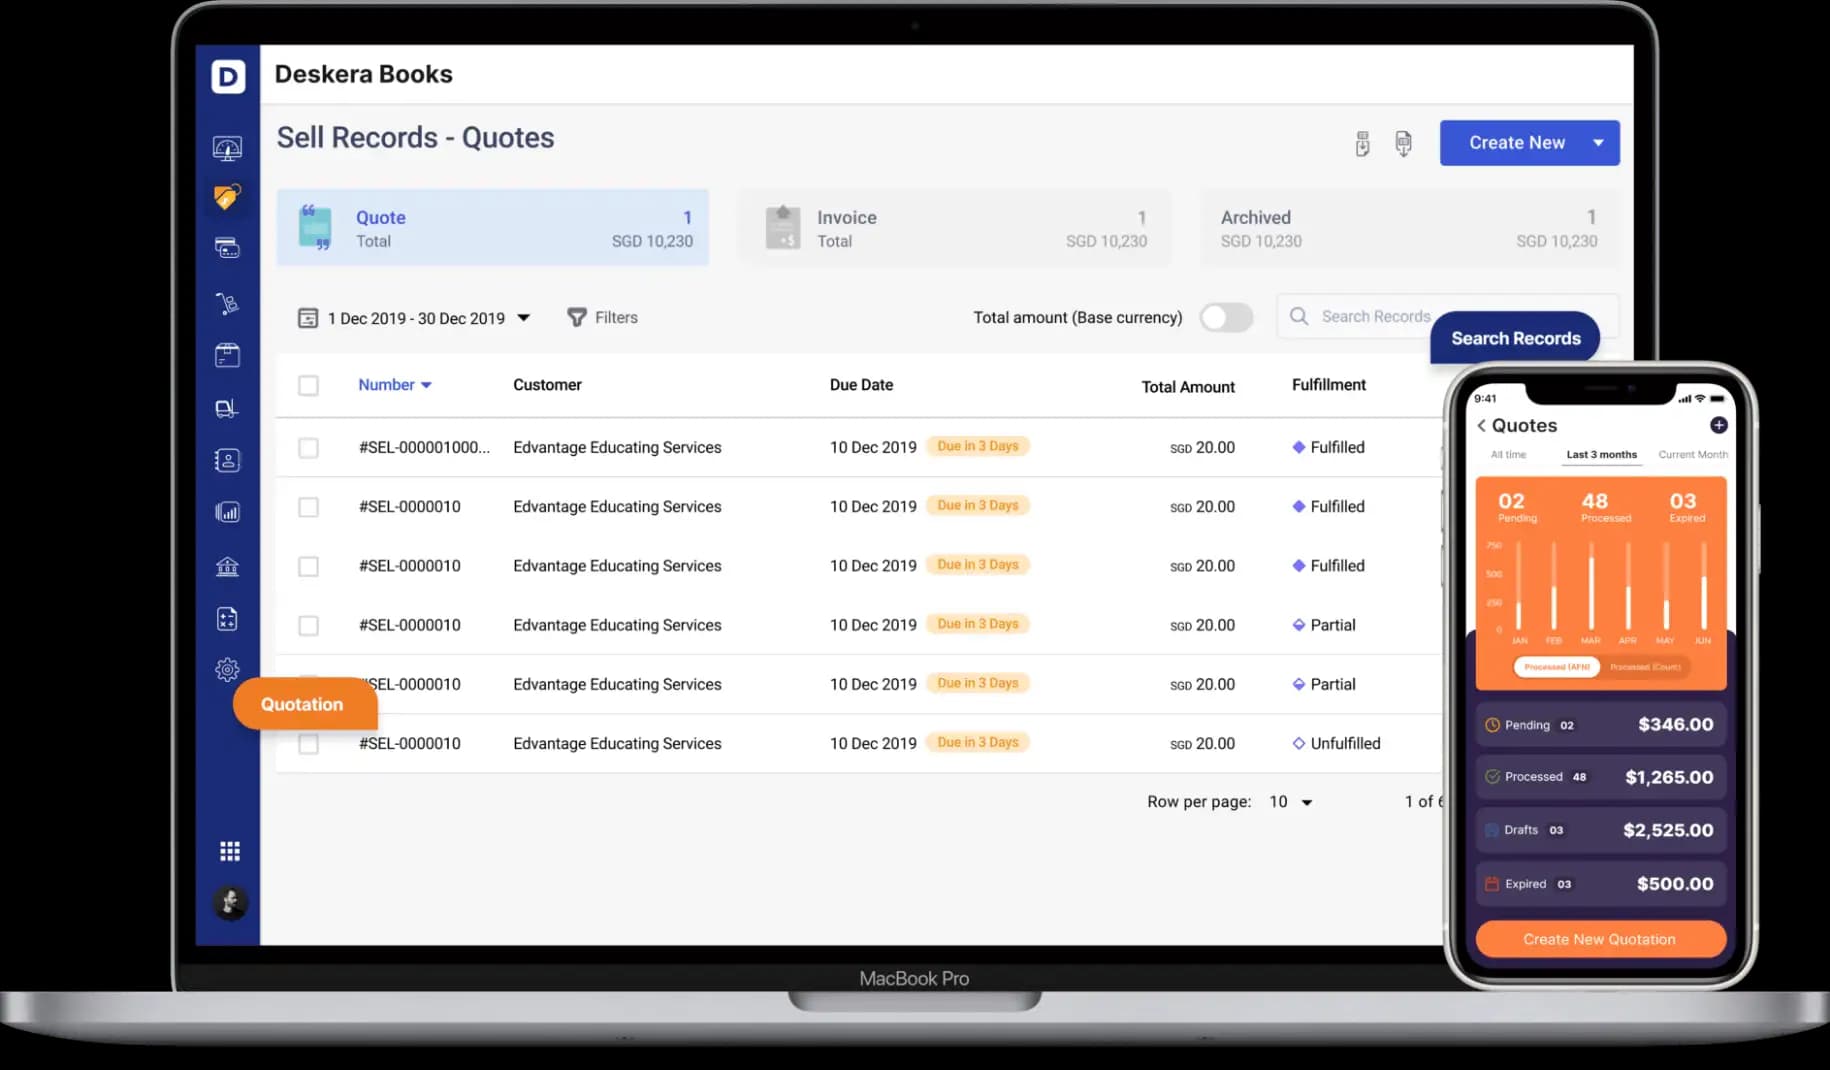Click the hand truck sidebar icon
This screenshot has width=1830, height=1070.
coord(228,303)
